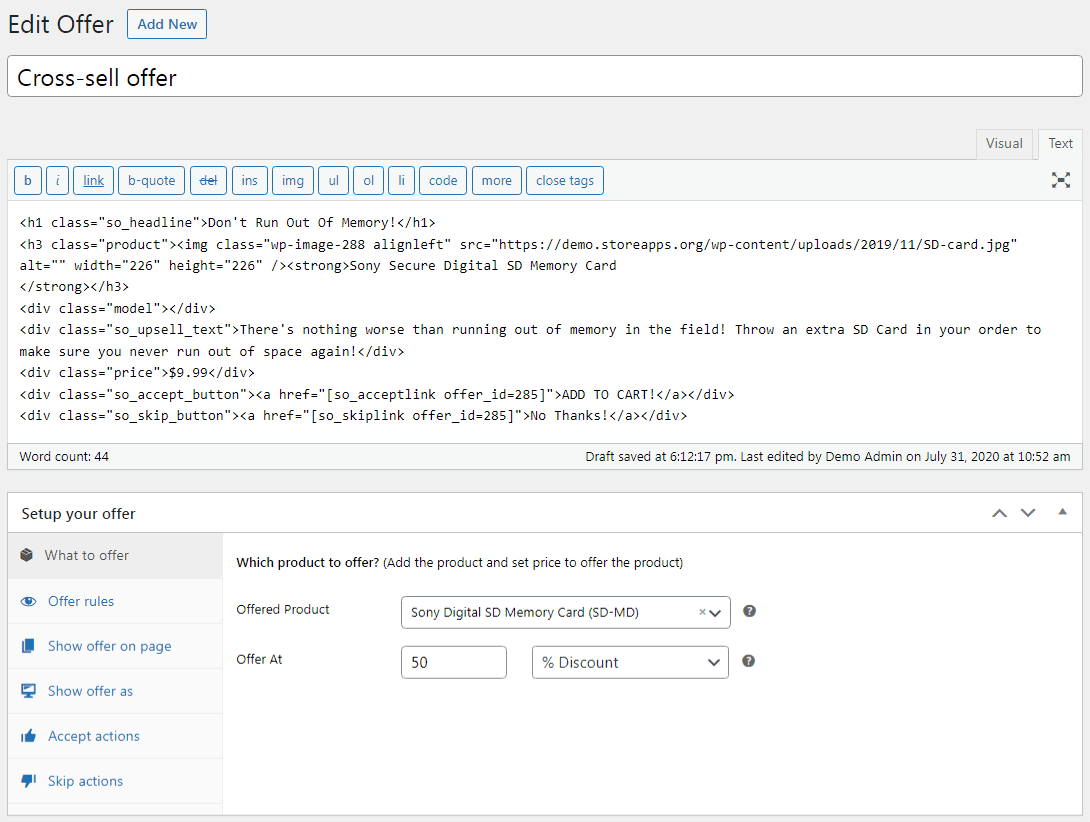Move Setup your offer panel down
Screen dimensions: 1090x822
1028,513
